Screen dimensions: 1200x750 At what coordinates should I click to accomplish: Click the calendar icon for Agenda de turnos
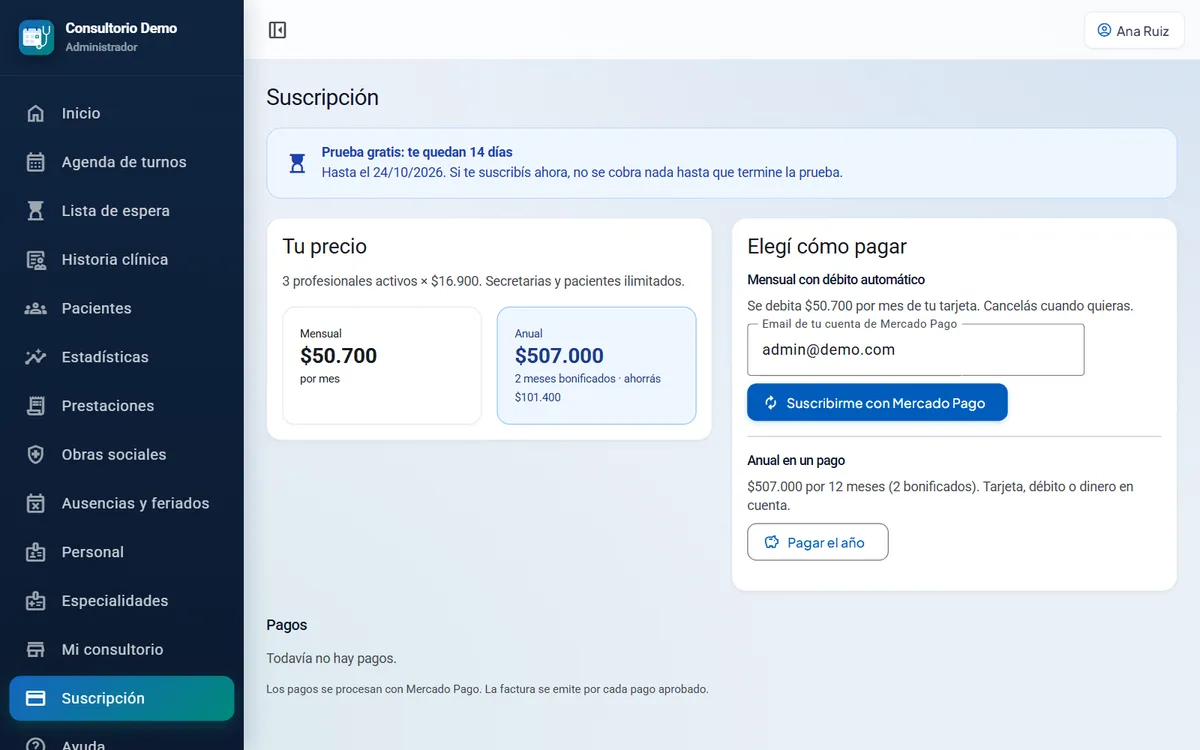36,162
